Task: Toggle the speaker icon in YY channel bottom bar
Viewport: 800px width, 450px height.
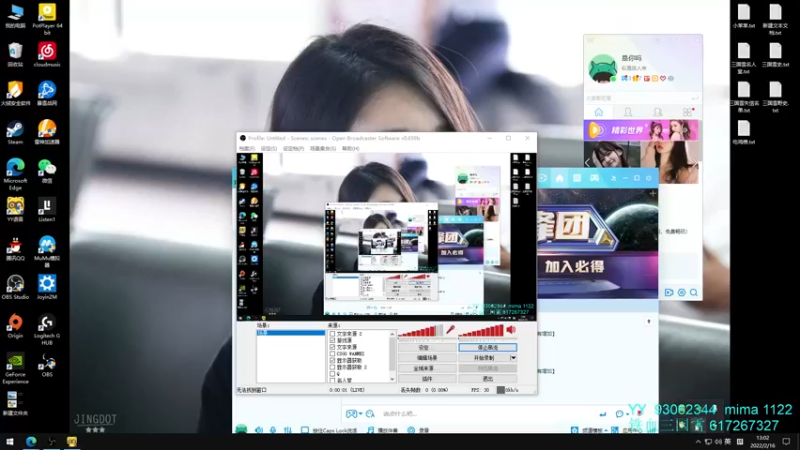Action: (x=259, y=430)
